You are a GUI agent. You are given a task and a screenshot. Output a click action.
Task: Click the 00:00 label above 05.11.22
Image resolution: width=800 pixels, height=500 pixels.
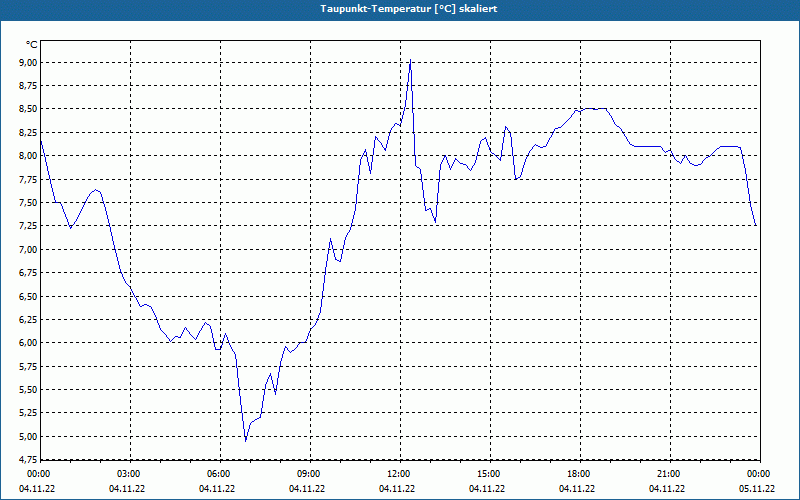(x=759, y=474)
